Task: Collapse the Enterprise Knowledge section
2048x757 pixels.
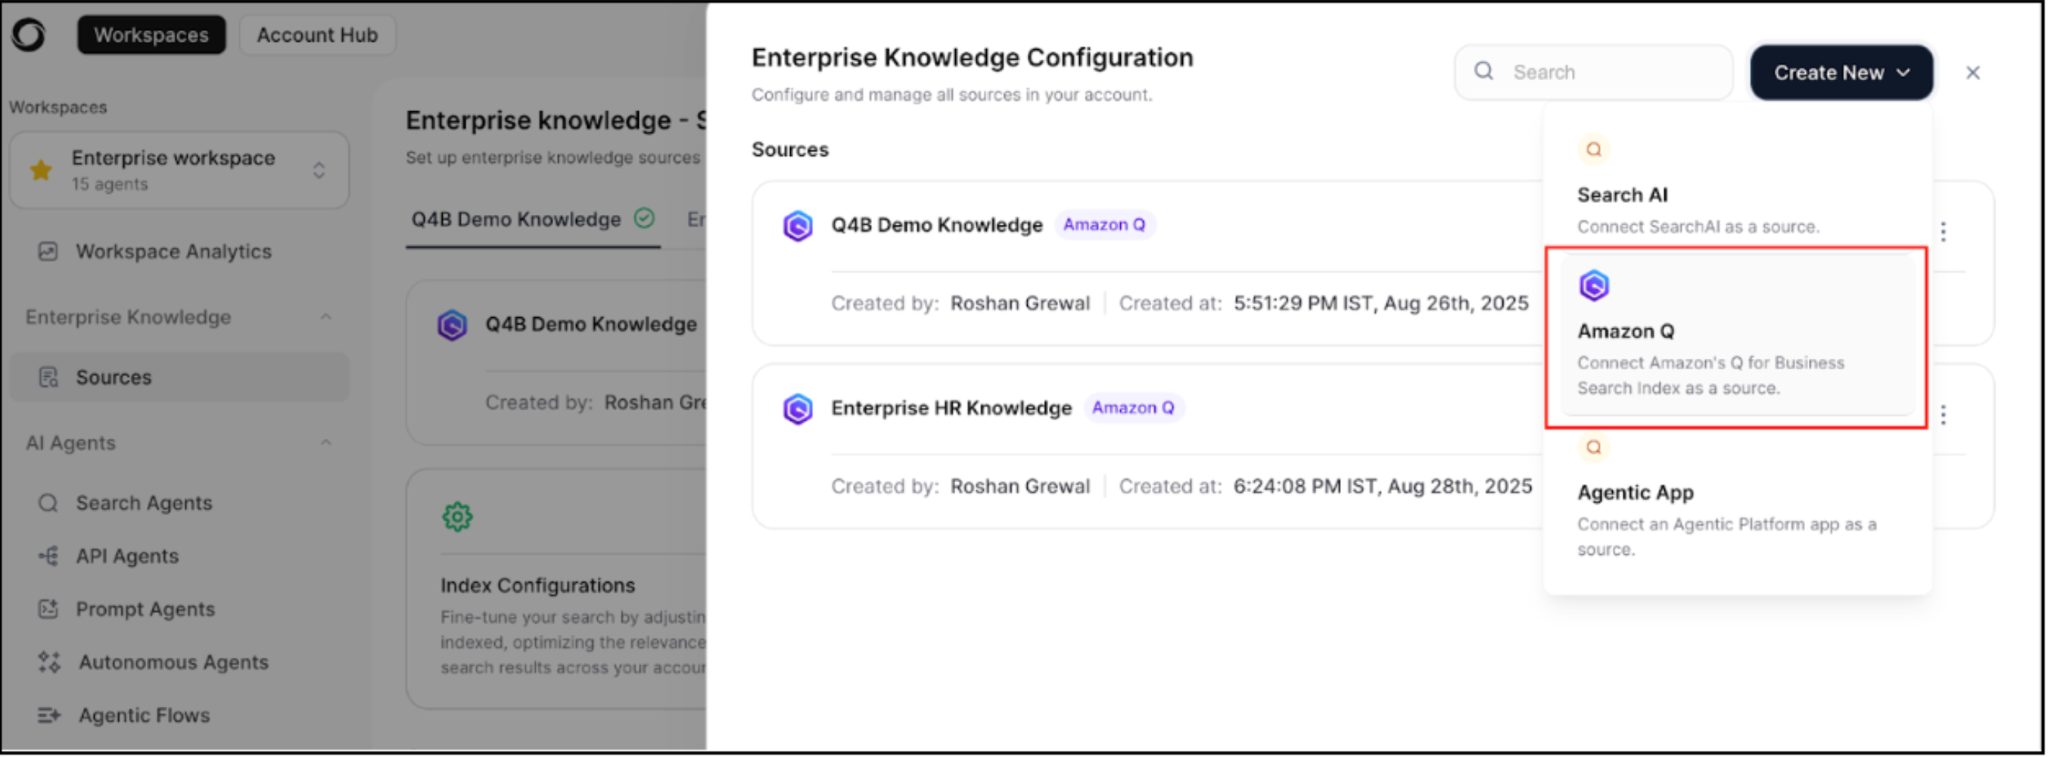Action: click(326, 317)
